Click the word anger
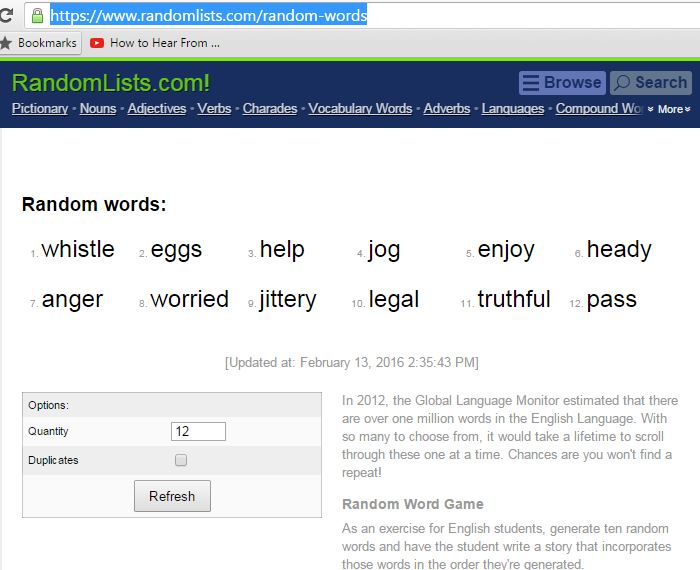700x570 pixels. (x=72, y=300)
